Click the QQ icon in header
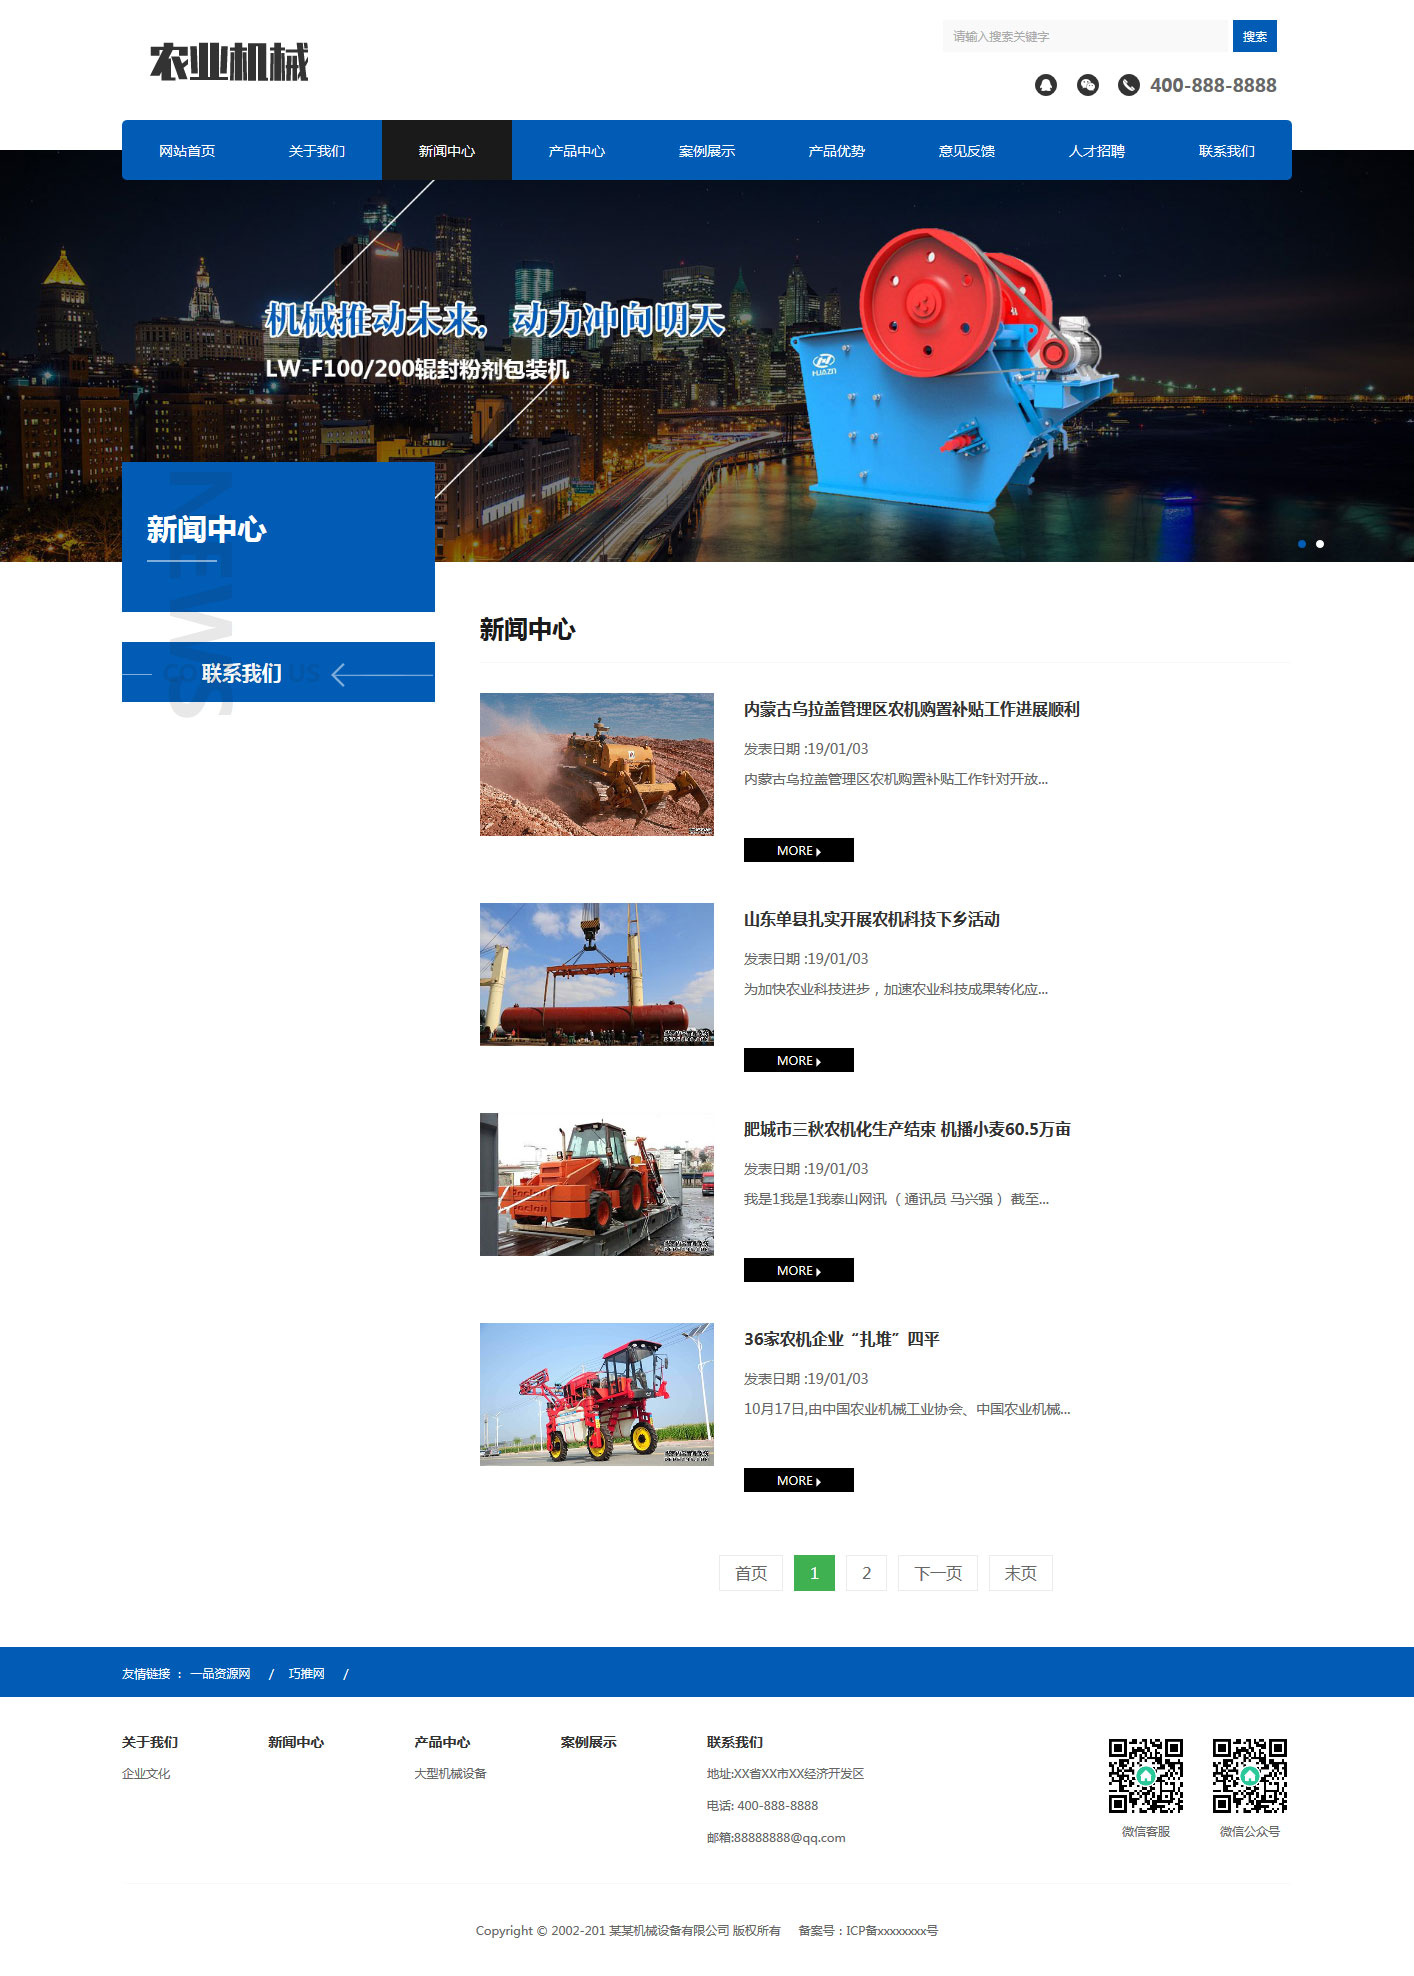This screenshot has height=1976, width=1414. pos(1045,85)
